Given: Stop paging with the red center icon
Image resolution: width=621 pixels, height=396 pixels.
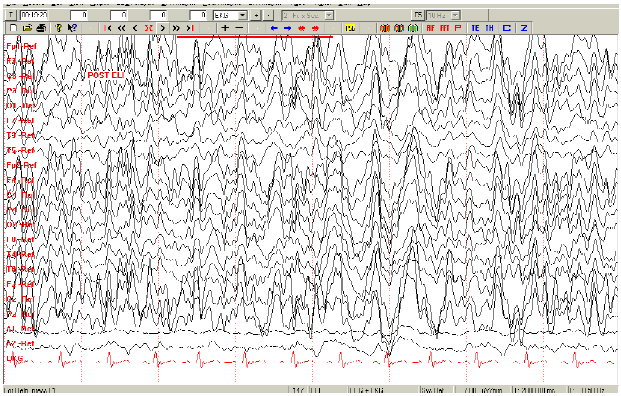Looking at the screenshot, I should pos(149,28).
